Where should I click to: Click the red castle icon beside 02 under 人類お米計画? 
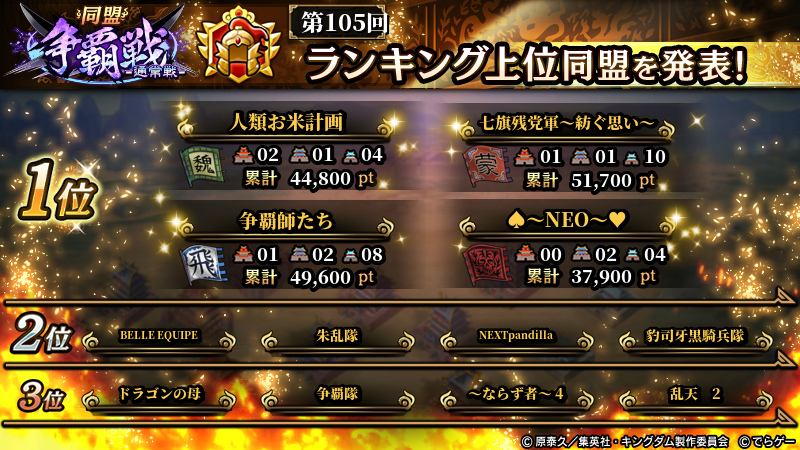click(x=244, y=155)
